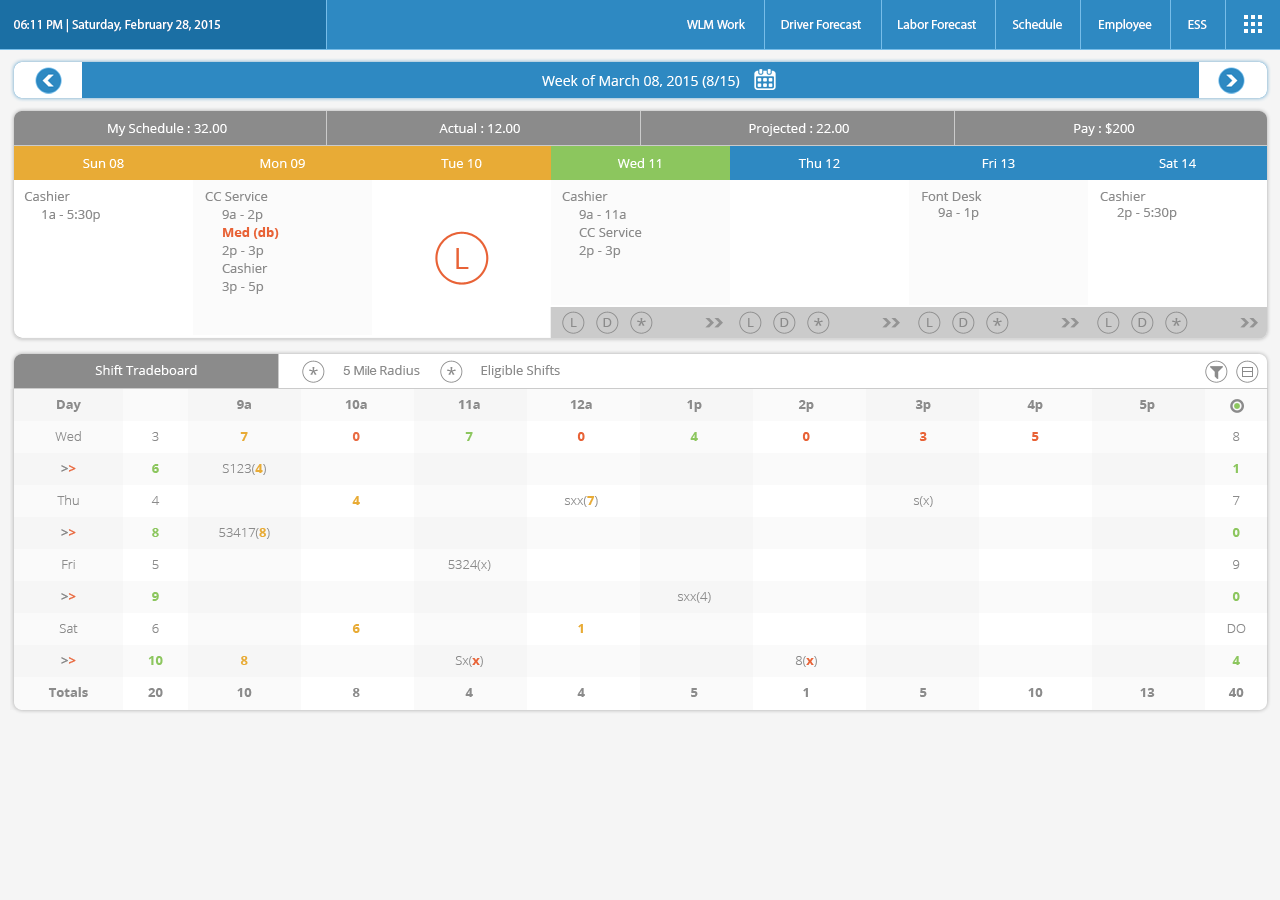The height and width of the screenshot is (900, 1280).
Task: Go to next week arrow
Action: click(x=1231, y=80)
